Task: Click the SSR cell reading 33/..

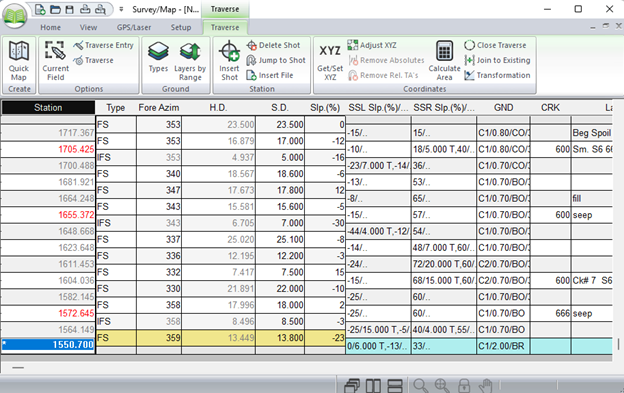Action: coord(443,346)
